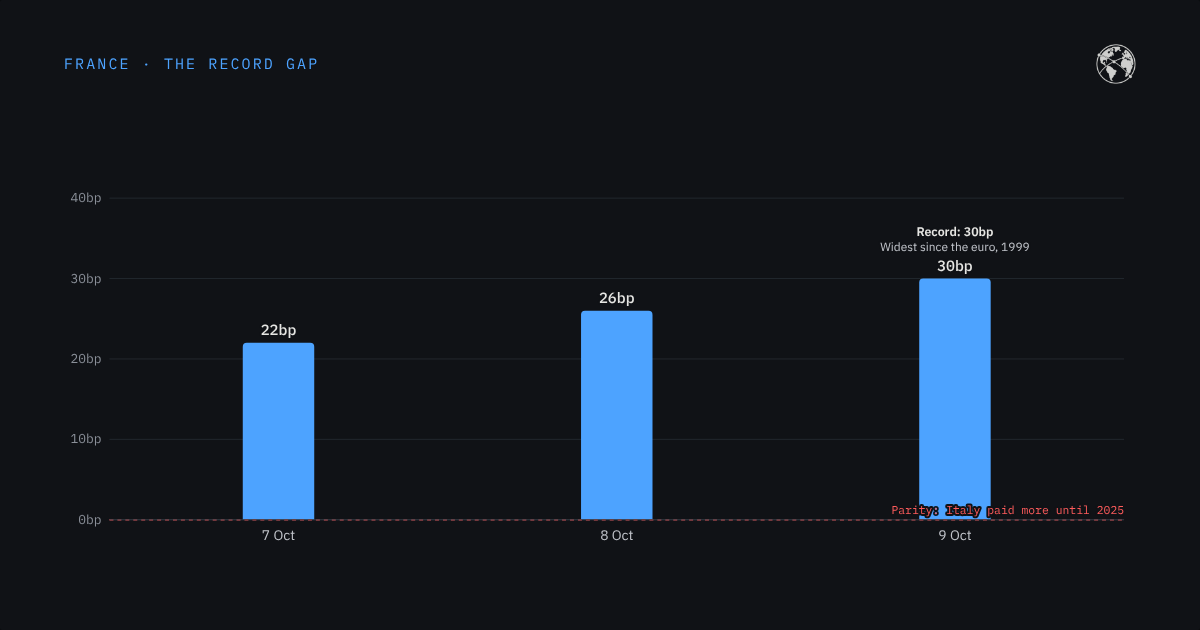The image size is (1200, 630).
Task: Click the '8 Oct' x-axis label
Action: (617, 536)
